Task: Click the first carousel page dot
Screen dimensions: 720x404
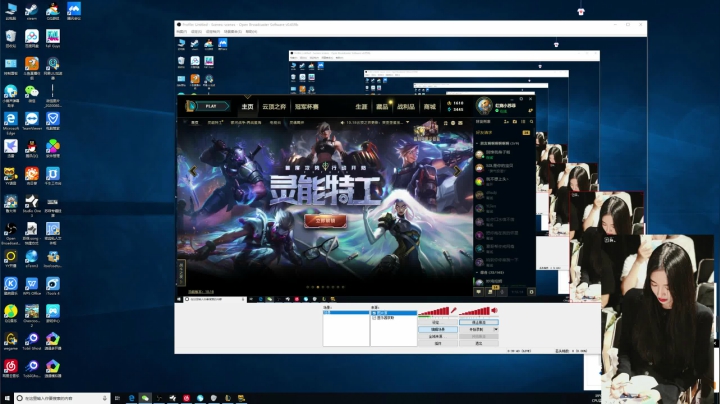Action: point(308,287)
